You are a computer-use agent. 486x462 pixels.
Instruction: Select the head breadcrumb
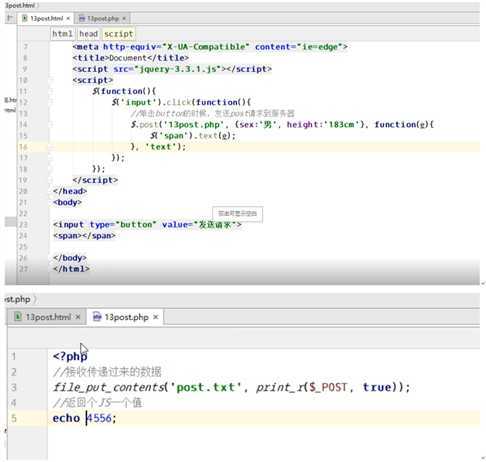pyautogui.click(x=88, y=34)
